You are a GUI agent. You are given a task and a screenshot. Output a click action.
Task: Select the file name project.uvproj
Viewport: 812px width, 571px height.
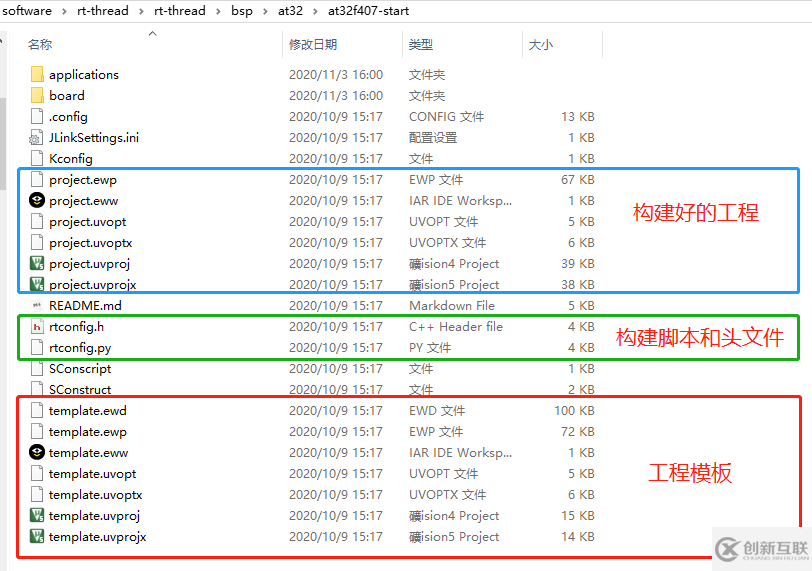click(x=89, y=264)
